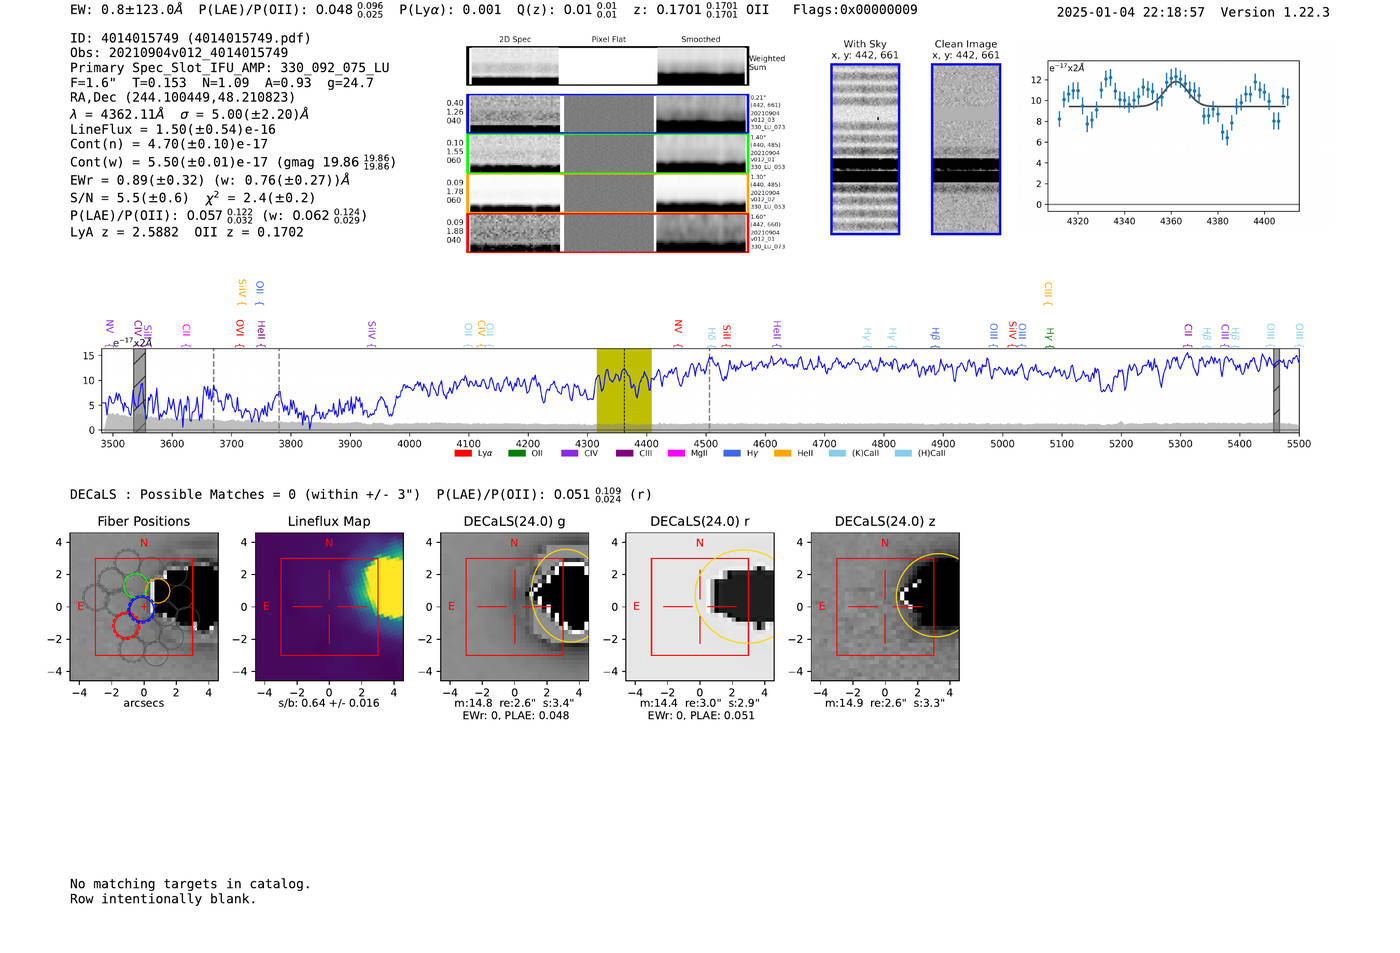The width and height of the screenshot is (1400, 953).
Task: Click the green Hγ line label near 5080 Å
Action: 1049,335
